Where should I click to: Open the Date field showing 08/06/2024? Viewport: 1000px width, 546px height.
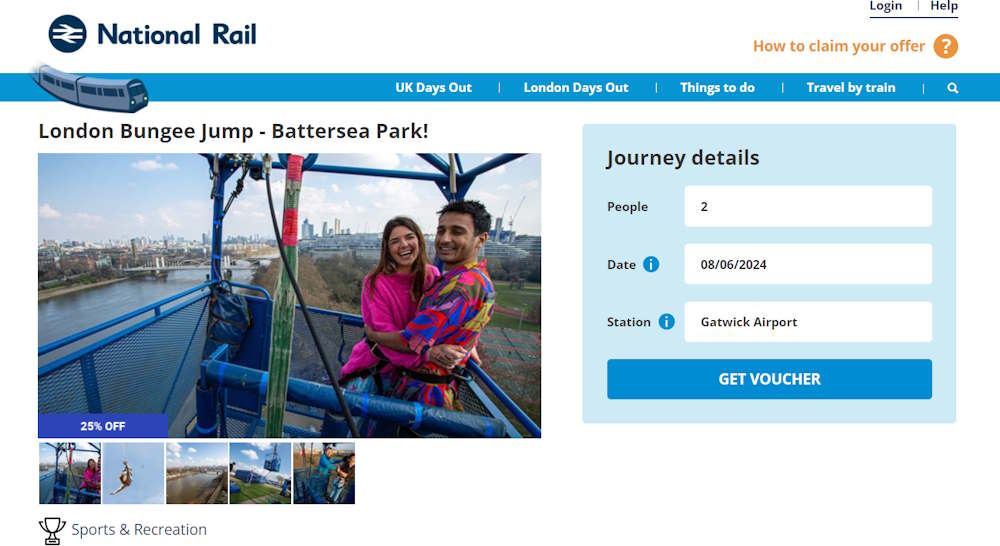pyautogui.click(x=808, y=264)
